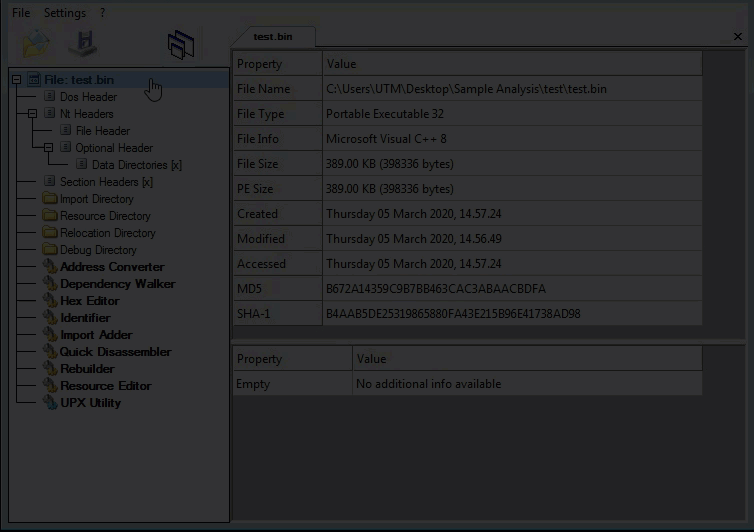This screenshot has width=754, height=532.
Task: Collapse the File: test.bin tree root
Action: coord(16,80)
